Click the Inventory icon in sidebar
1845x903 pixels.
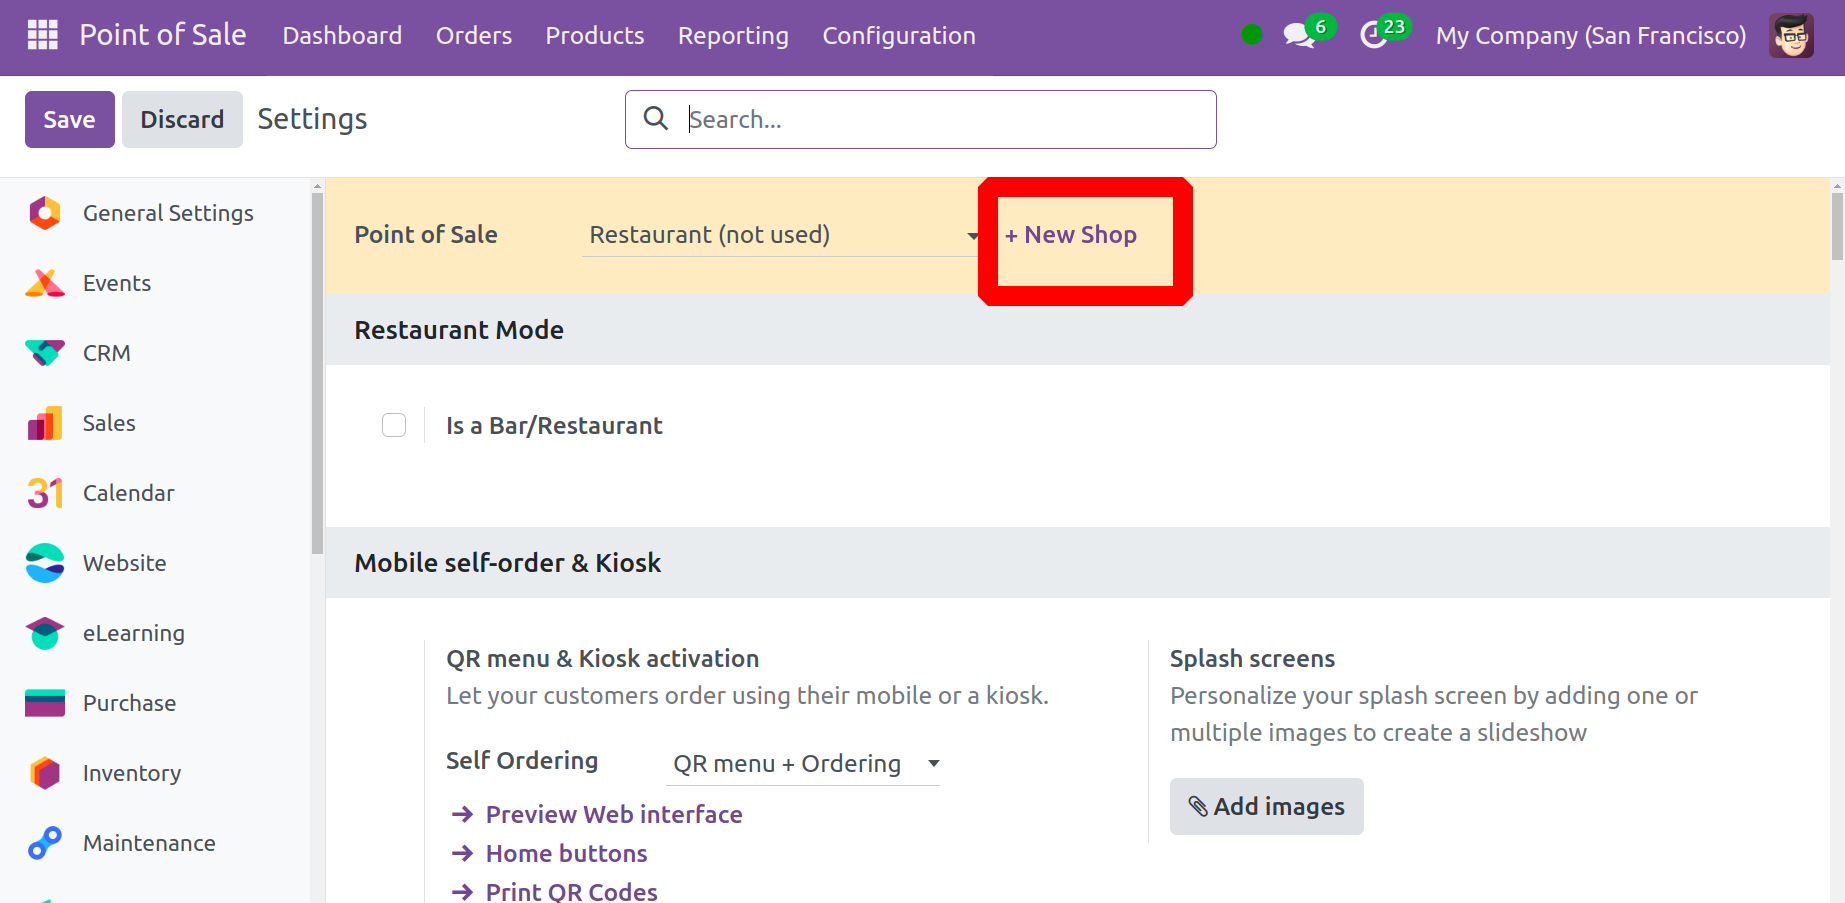coord(45,773)
